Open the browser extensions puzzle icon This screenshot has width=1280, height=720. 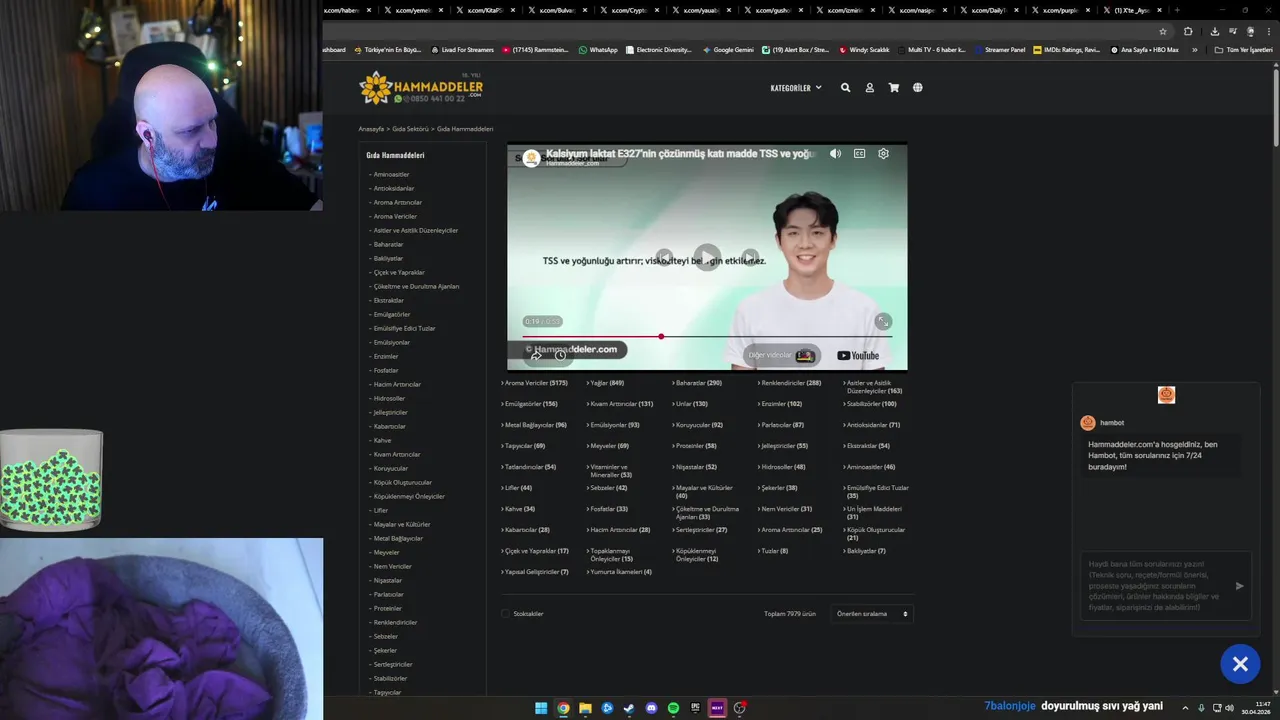click(x=1188, y=31)
